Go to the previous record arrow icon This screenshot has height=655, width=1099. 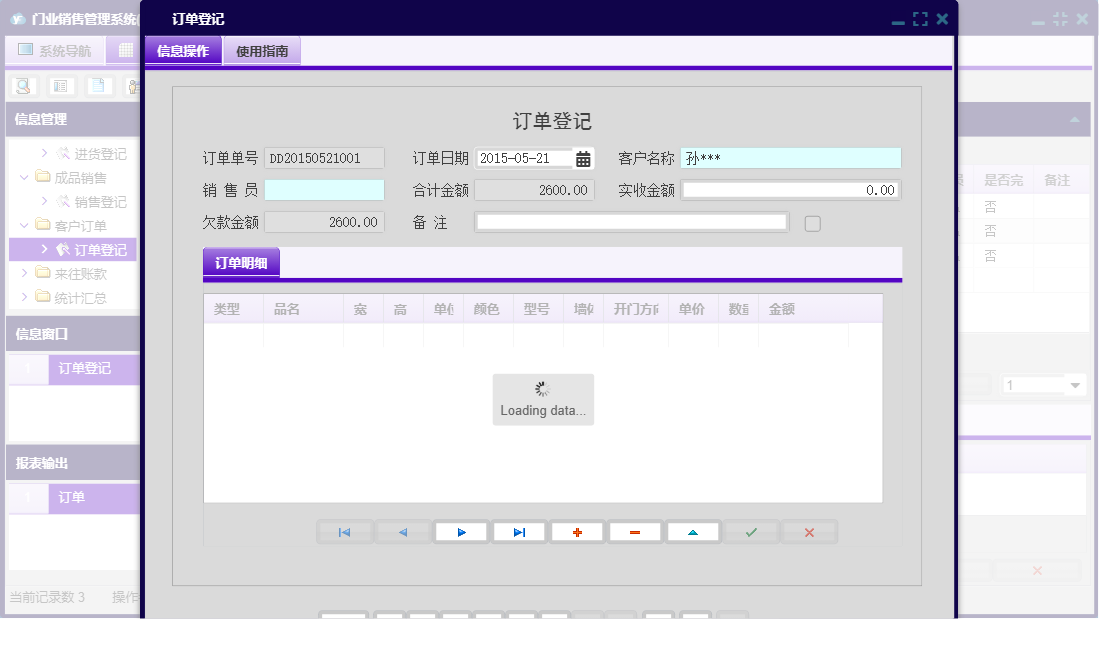point(403,531)
